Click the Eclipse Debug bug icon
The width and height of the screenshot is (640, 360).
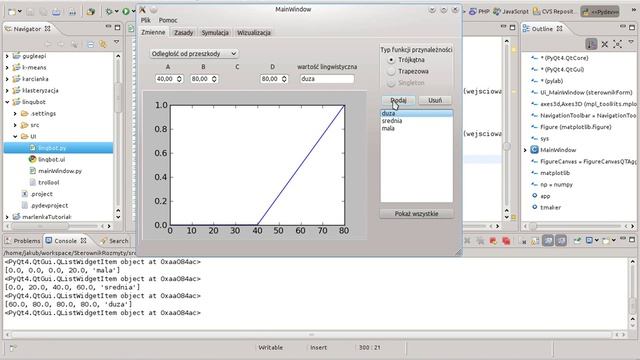pyautogui.click(x=109, y=12)
